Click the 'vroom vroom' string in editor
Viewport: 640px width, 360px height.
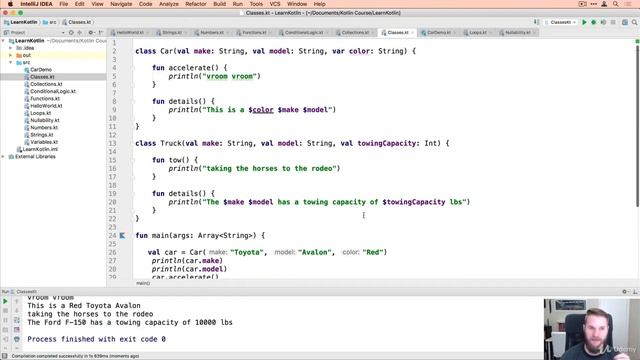click(x=231, y=76)
